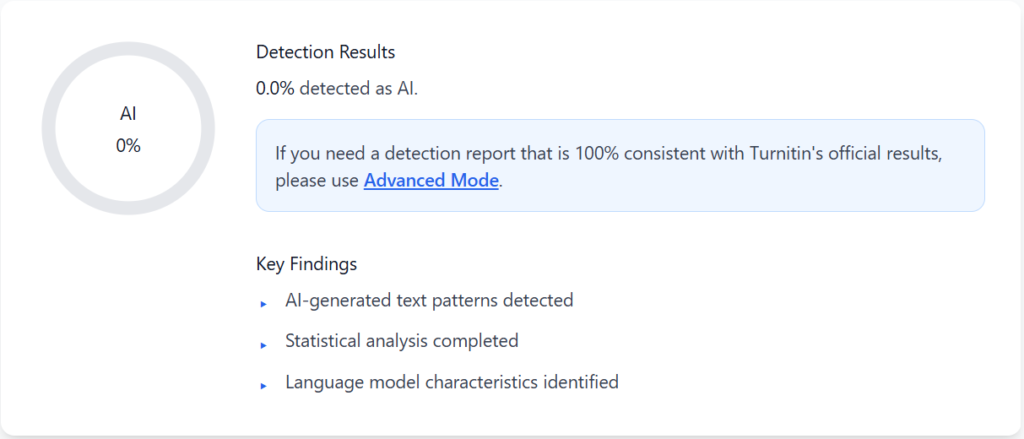The height and width of the screenshot is (439, 1024).
Task: Click the "AI" label inside the gauge
Action: click(x=128, y=115)
